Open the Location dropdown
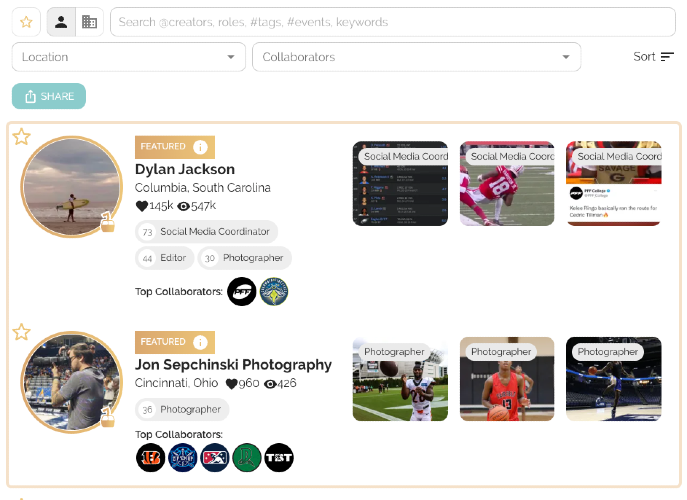Viewport: 687px width, 500px height. tap(129, 57)
